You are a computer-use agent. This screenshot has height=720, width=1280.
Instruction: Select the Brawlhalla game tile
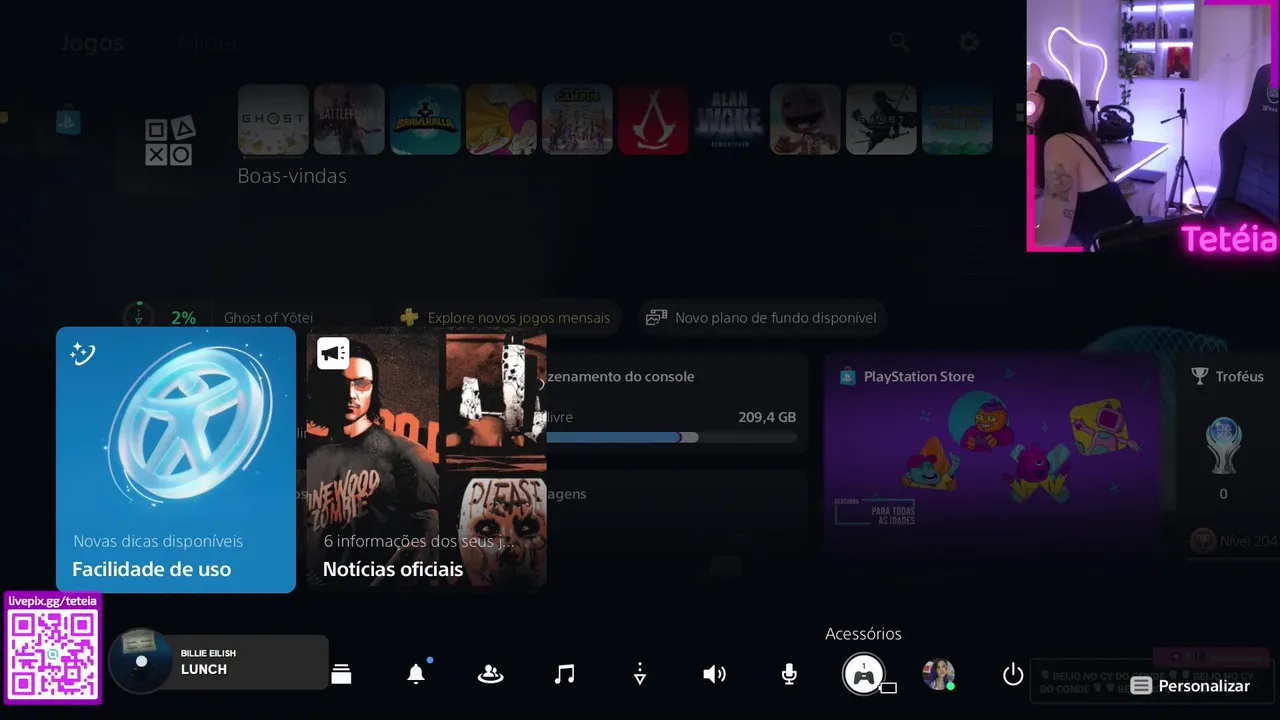(x=425, y=119)
